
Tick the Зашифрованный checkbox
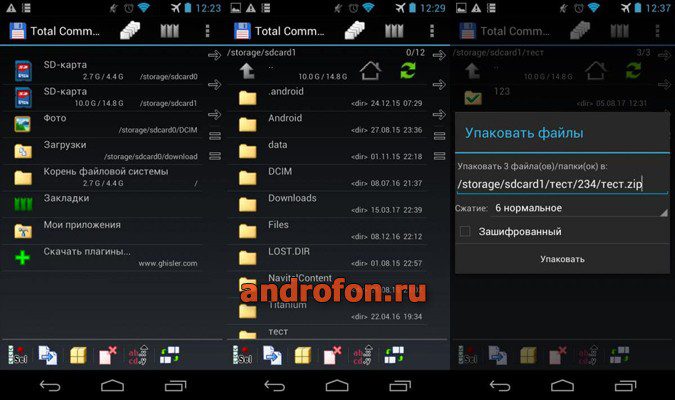pyautogui.click(x=465, y=232)
